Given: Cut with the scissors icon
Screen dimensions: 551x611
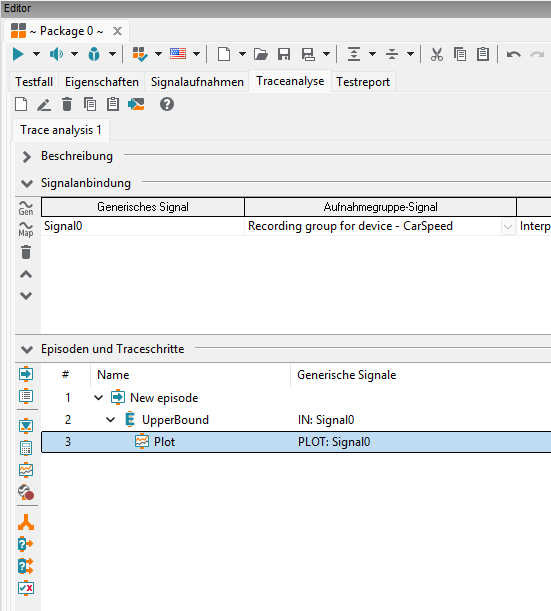Looking at the screenshot, I should pos(437,54).
